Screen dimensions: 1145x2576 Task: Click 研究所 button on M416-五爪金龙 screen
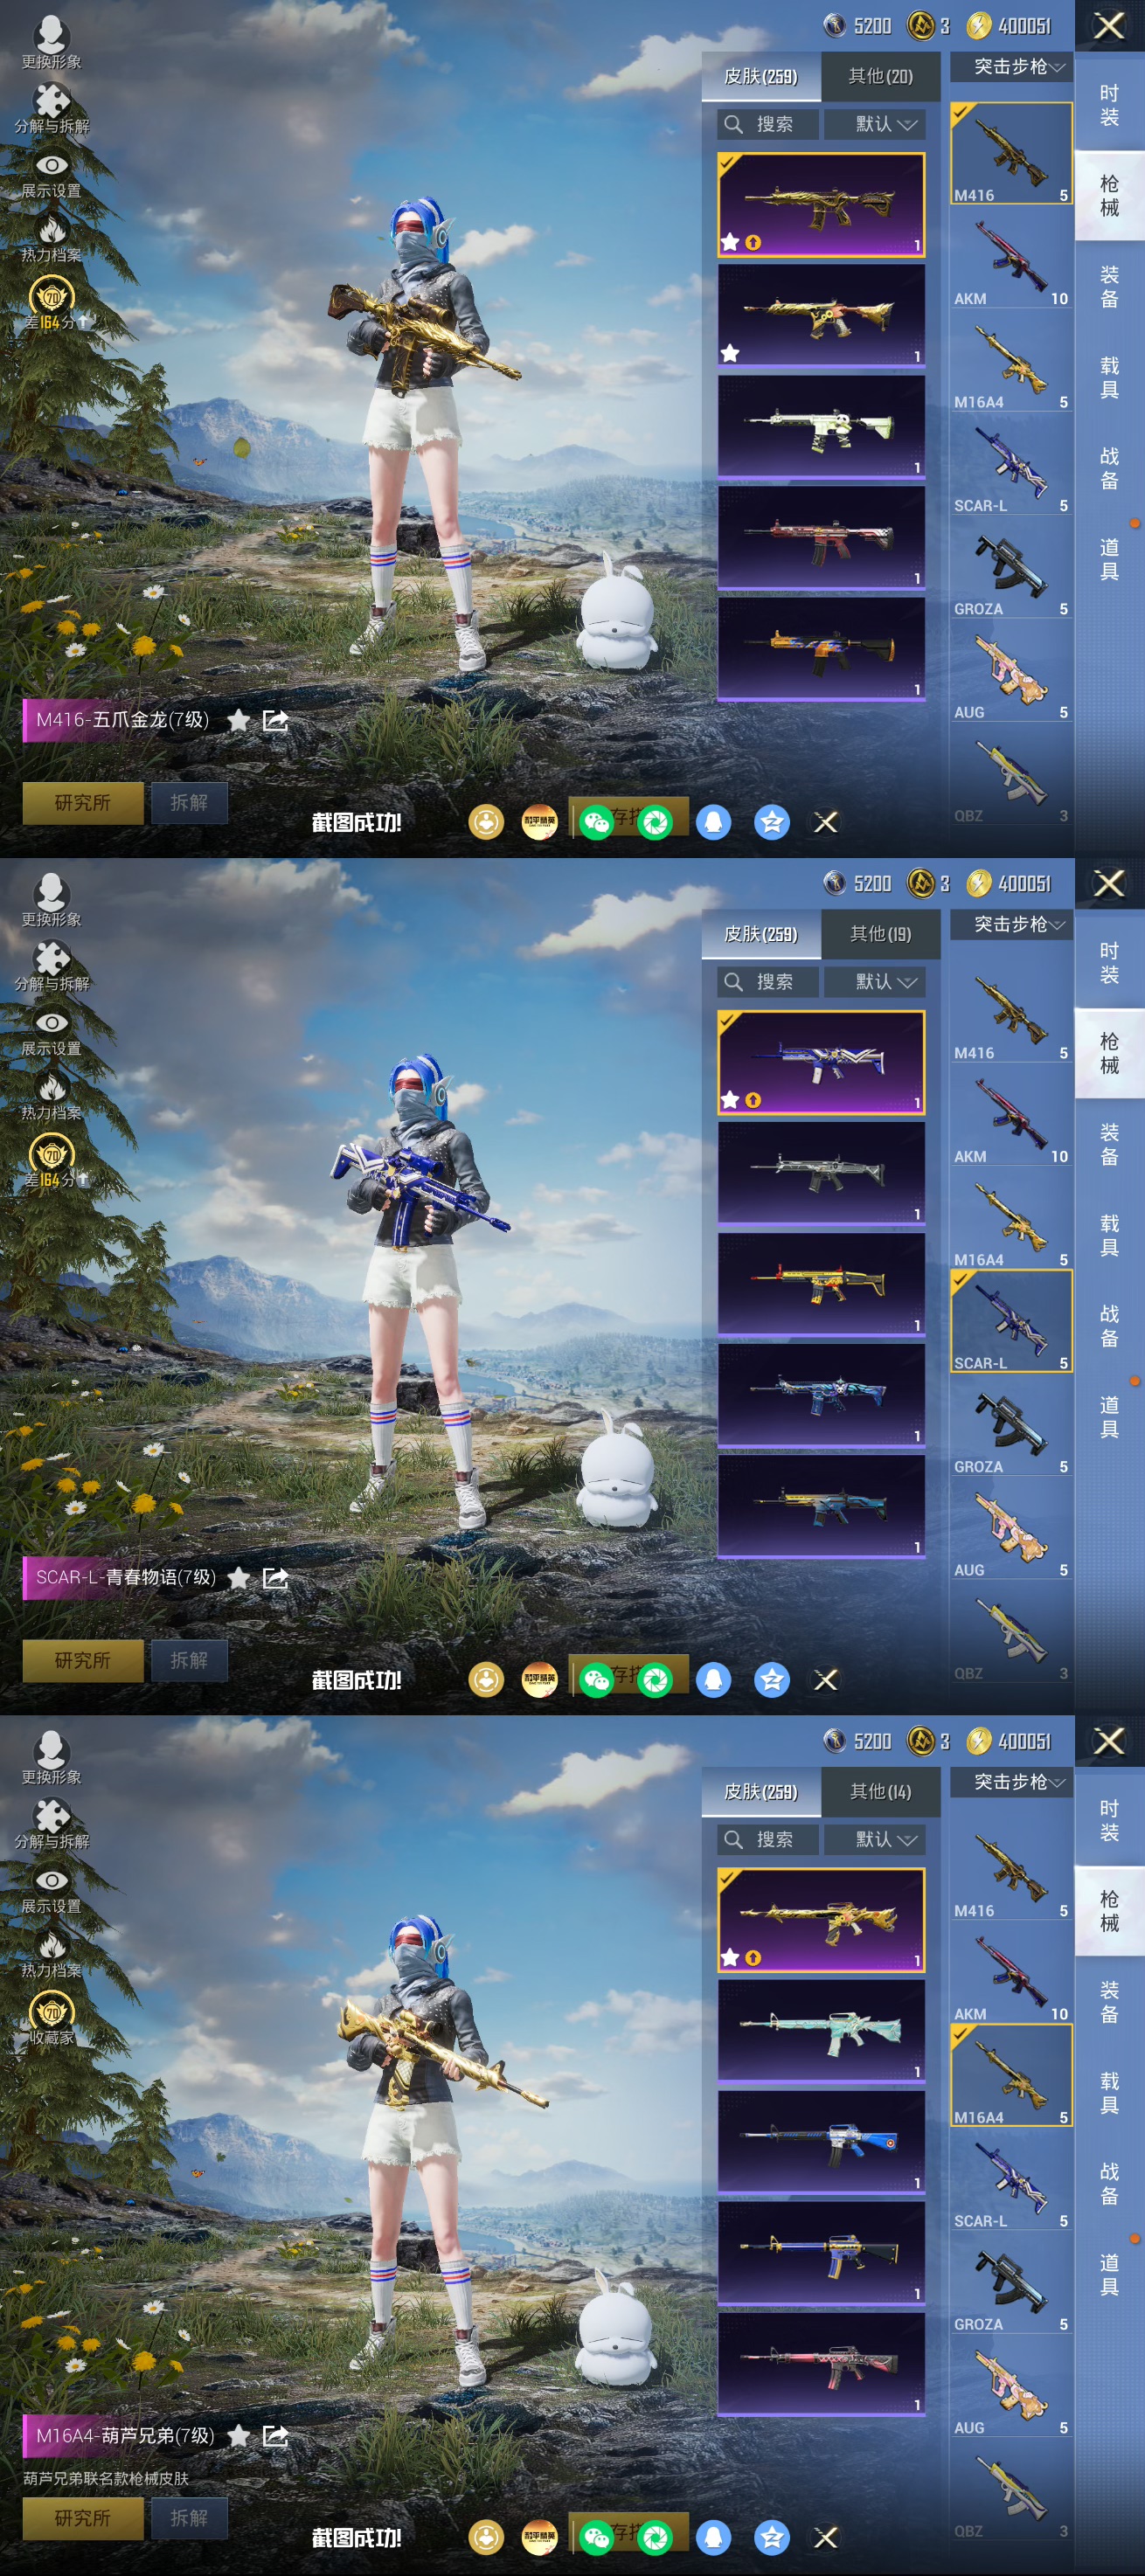83,803
